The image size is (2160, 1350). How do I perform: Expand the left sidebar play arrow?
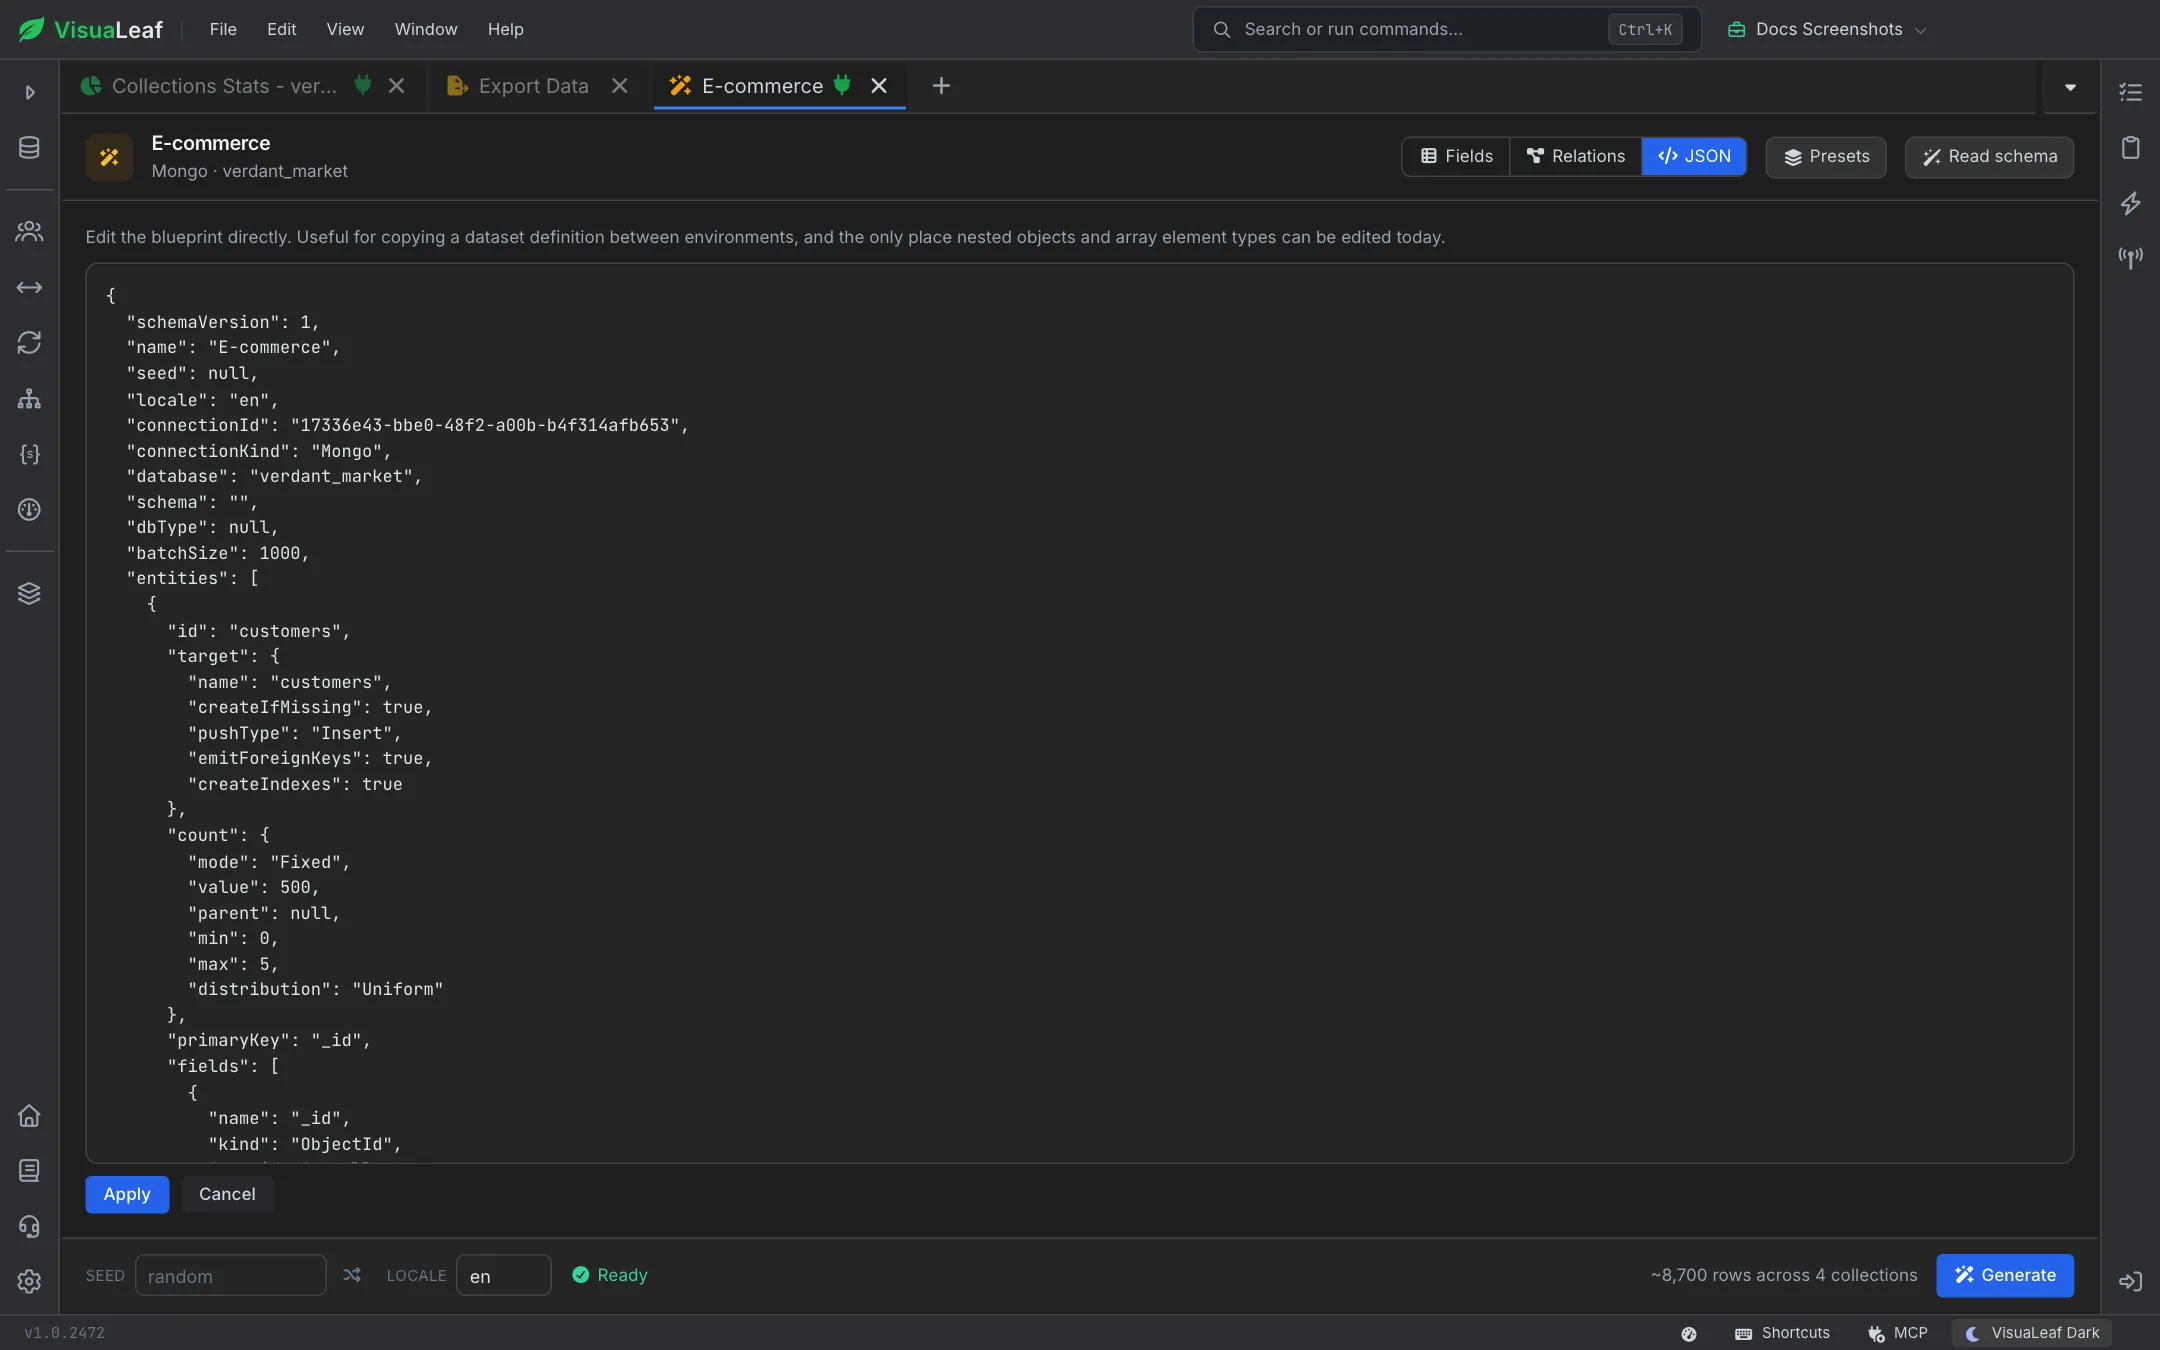pos(30,92)
